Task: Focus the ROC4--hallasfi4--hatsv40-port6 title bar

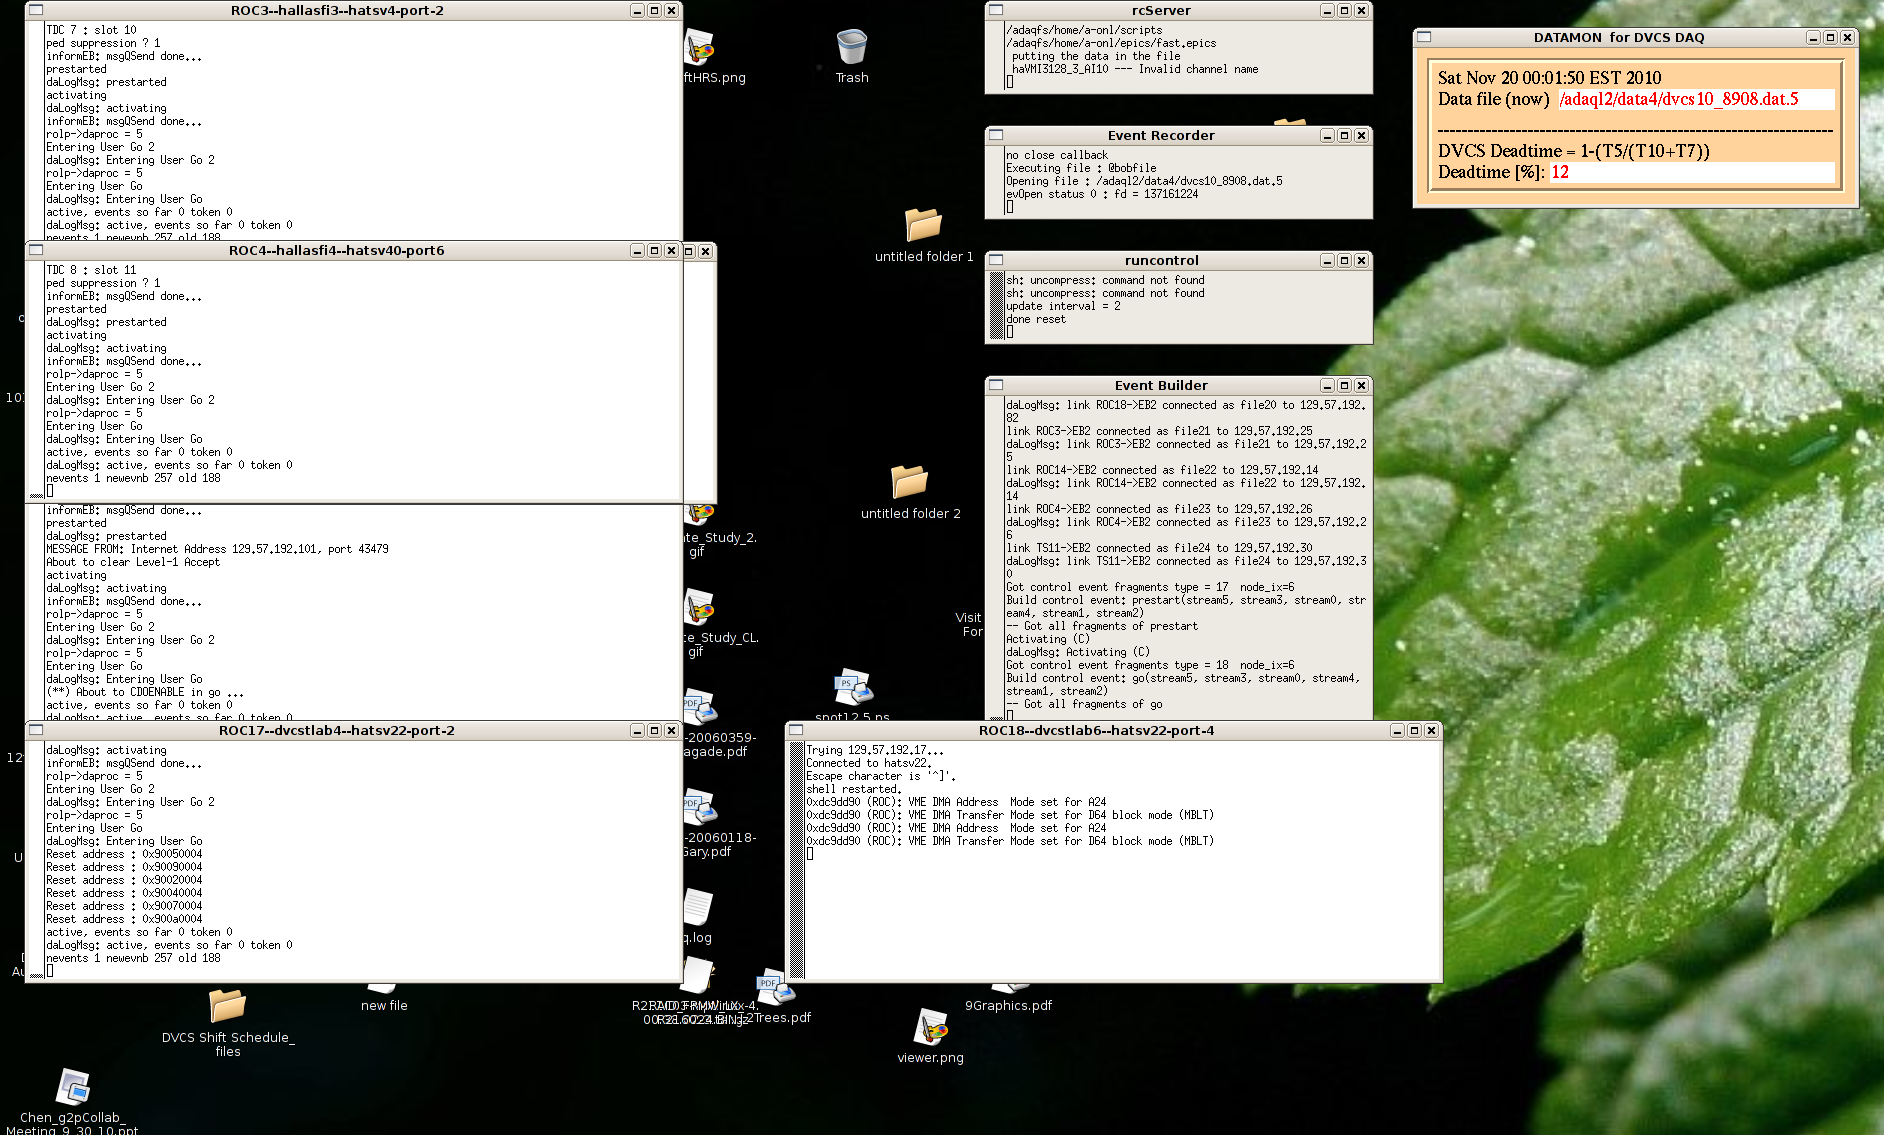Action: tap(337, 250)
